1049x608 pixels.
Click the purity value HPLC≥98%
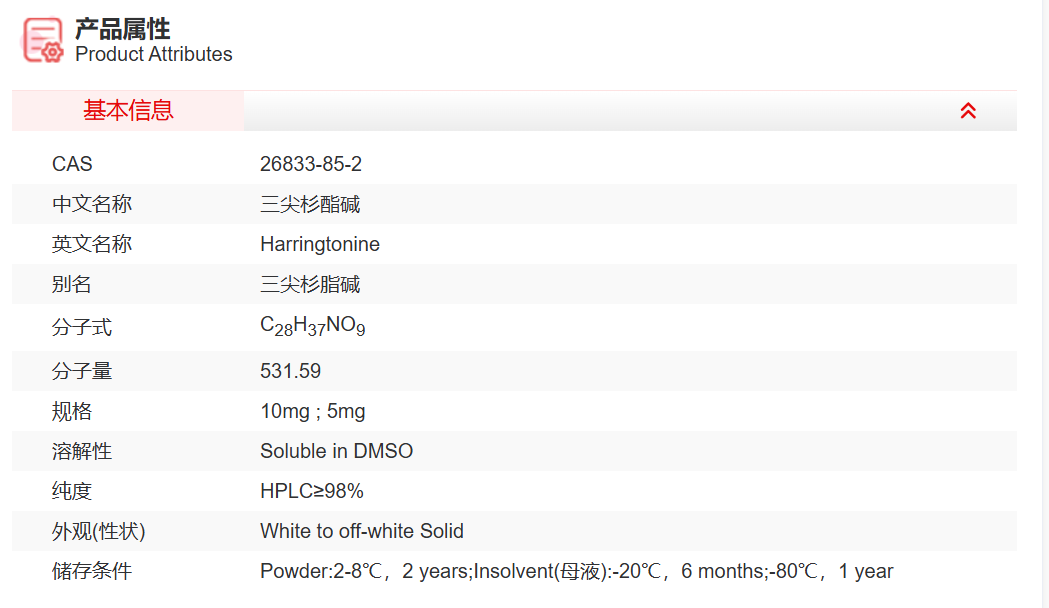coord(312,491)
